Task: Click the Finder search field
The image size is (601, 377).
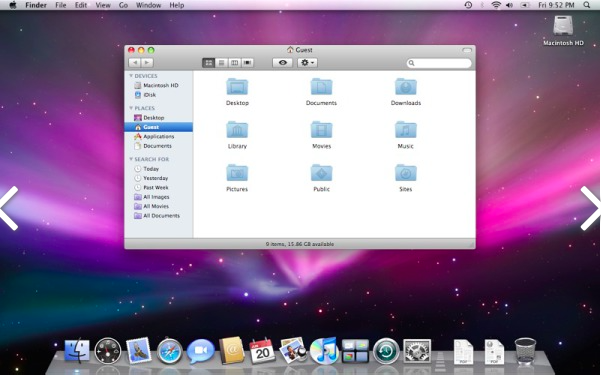Action: point(439,63)
